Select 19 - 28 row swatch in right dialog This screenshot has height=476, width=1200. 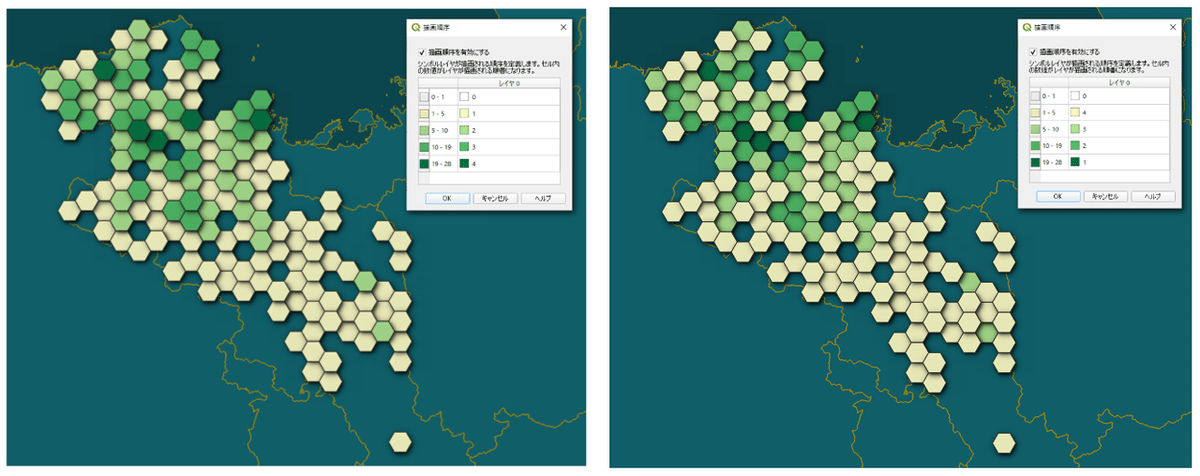coord(1035,162)
